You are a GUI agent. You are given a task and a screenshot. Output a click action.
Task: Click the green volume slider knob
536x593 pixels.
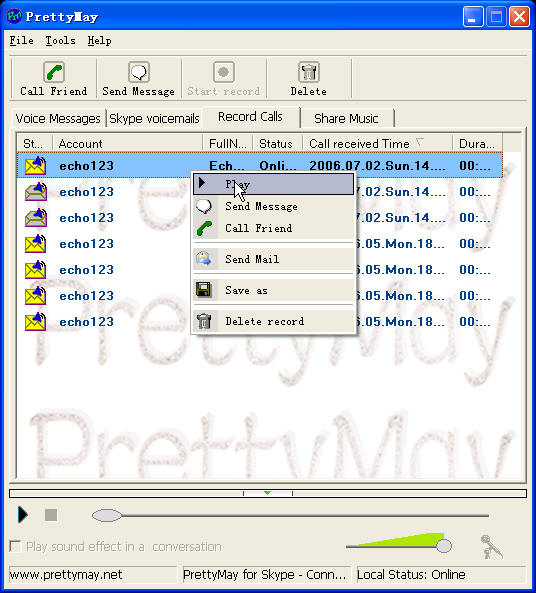pyautogui.click(x=444, y=546)
